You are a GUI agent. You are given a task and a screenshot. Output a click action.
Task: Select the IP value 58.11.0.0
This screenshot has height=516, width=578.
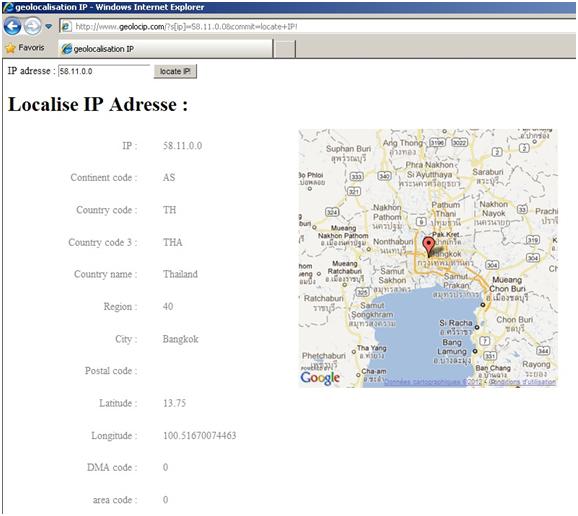(x=182, y=146)
